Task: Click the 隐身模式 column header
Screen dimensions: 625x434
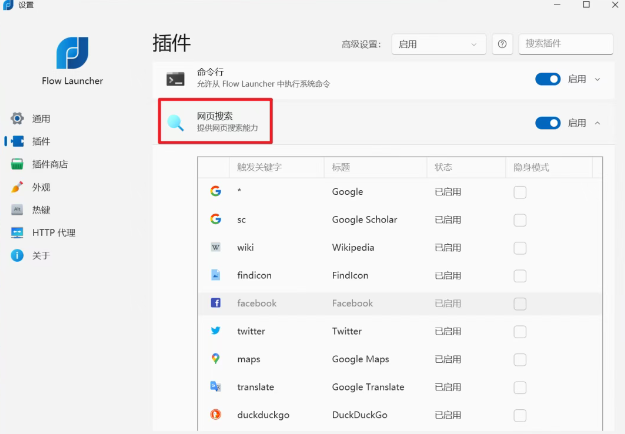Action: click(549, 167)
